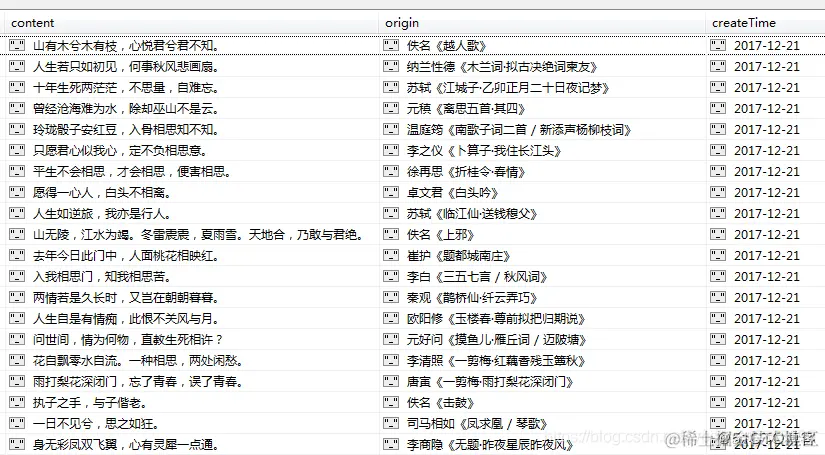Image resolution: width=825 pixels, height=455 pixels.
Task: Click the content cell icon beside 只愿君心似我心
Action: (x=17, y=150)
